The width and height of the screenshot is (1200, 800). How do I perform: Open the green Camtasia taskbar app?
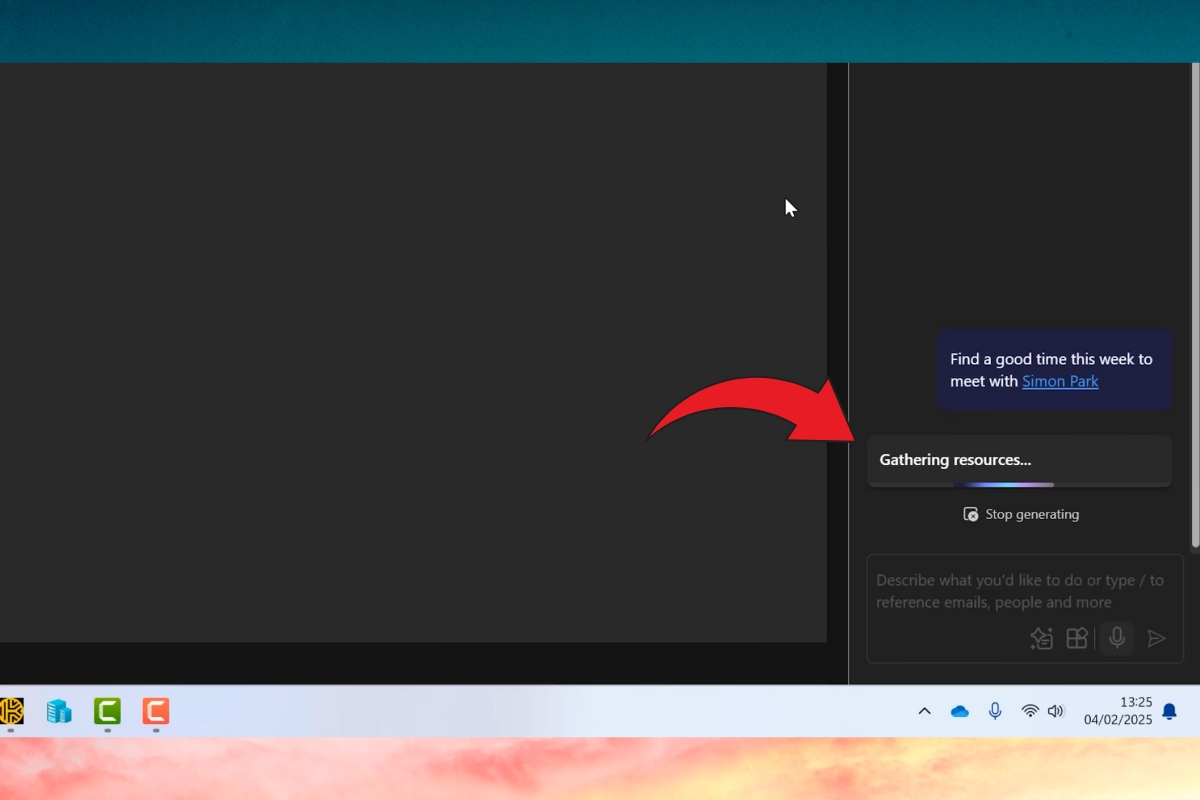pyautogui.click(x=107, y=711)
